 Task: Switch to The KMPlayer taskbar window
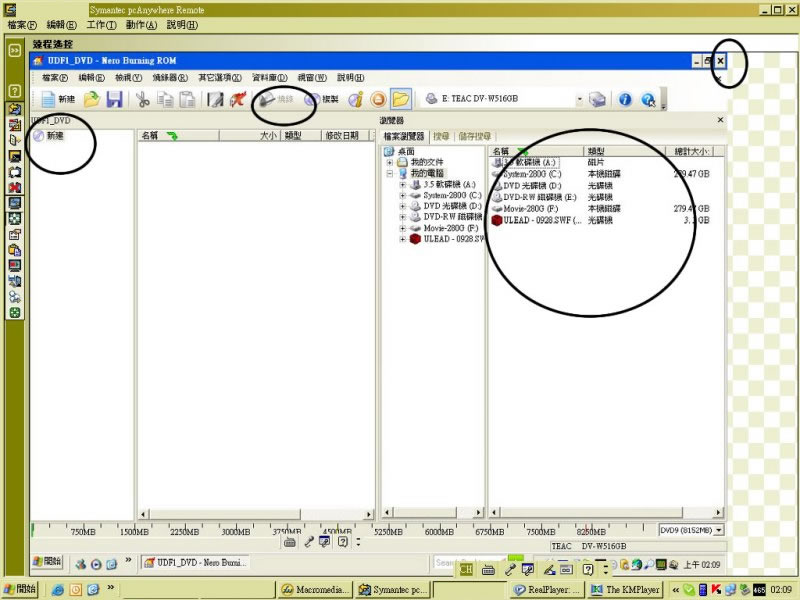(626, 590)
